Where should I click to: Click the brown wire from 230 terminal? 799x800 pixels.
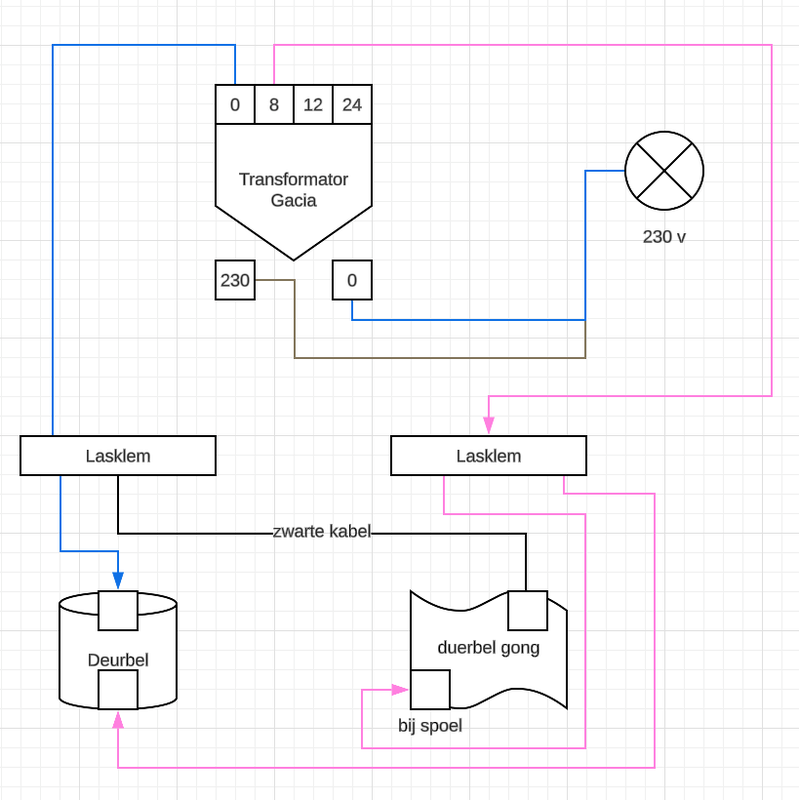click(439, 358)
